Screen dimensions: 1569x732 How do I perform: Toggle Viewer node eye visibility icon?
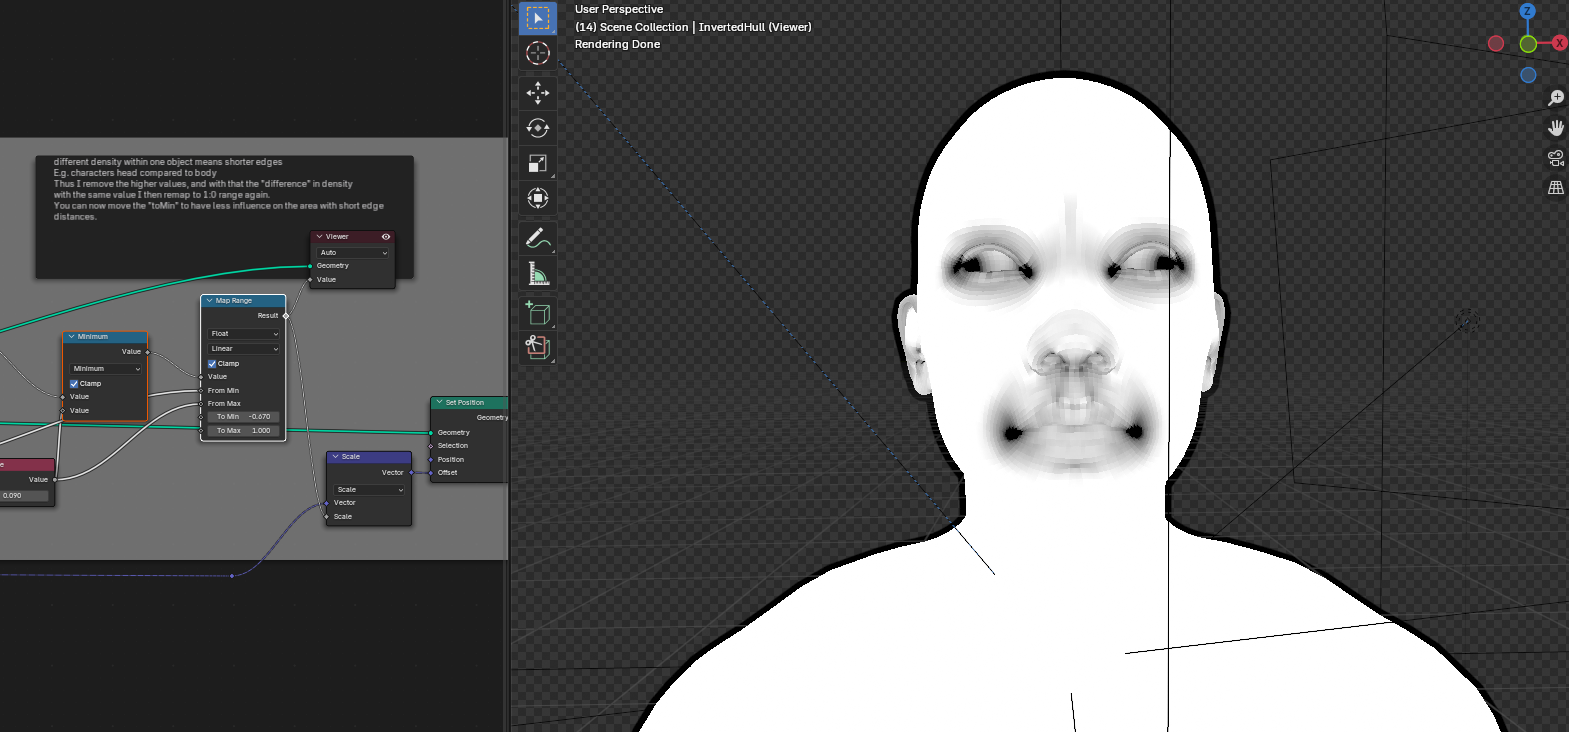[x=386, y=237]
